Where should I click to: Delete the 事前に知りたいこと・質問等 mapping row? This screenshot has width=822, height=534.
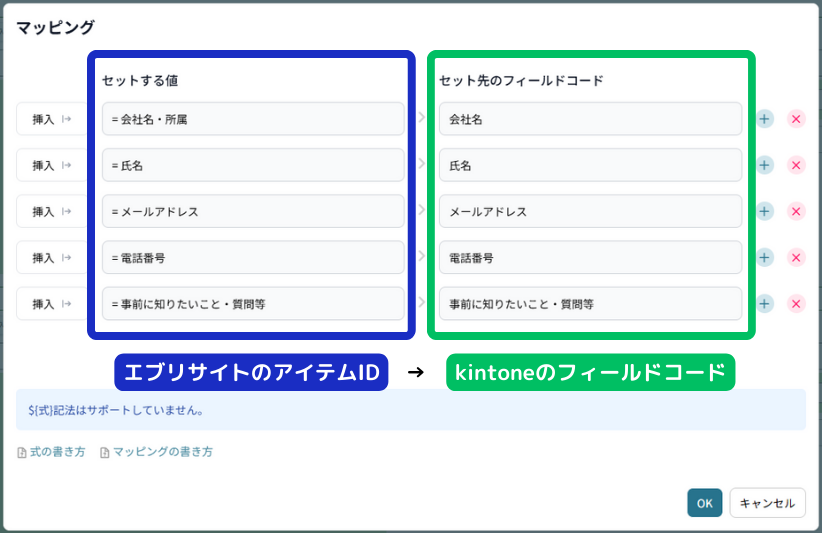[796, 303]
